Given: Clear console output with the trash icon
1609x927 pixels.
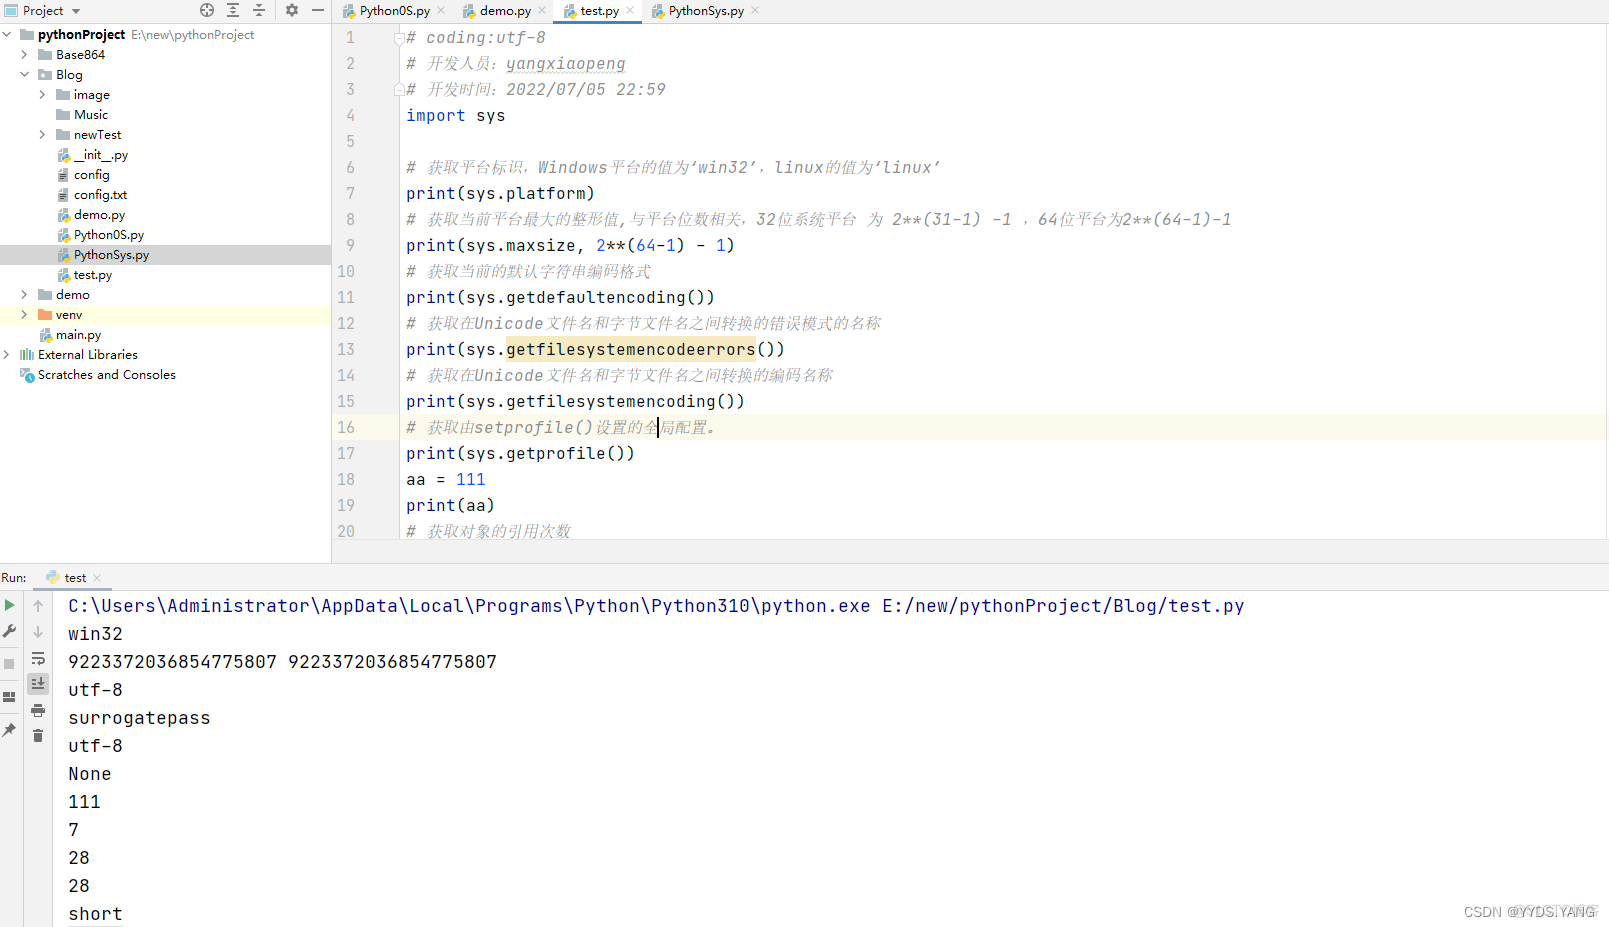Looking at the screenshot, I should 38,736.
